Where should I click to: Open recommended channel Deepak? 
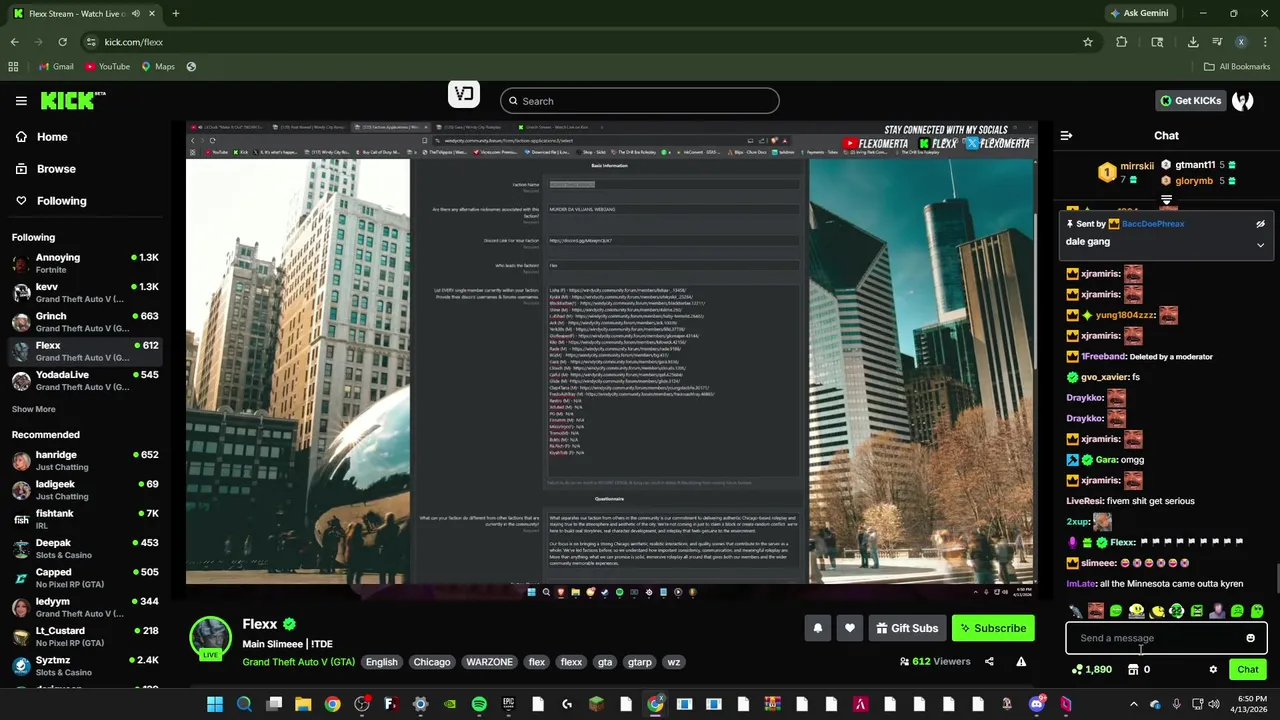pos(85,549)
